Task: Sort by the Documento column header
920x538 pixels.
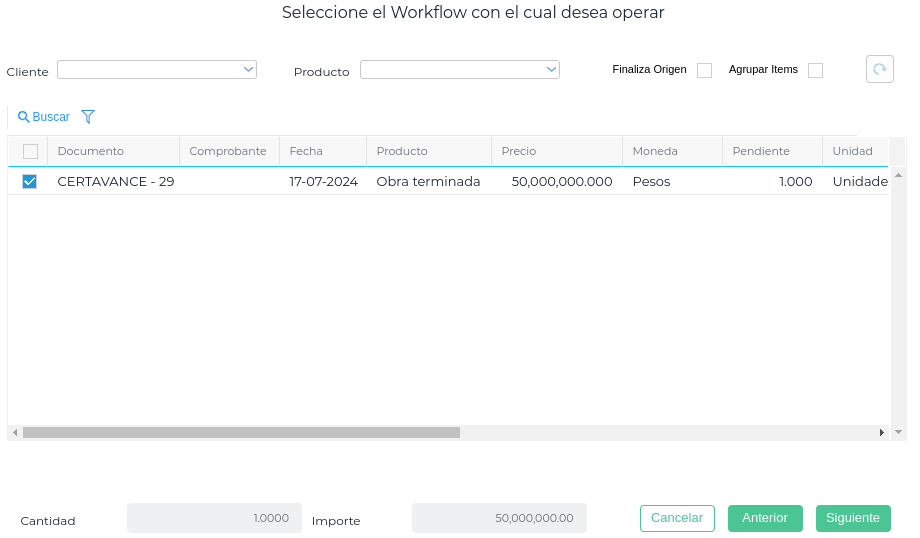Action: click(91, 151)
